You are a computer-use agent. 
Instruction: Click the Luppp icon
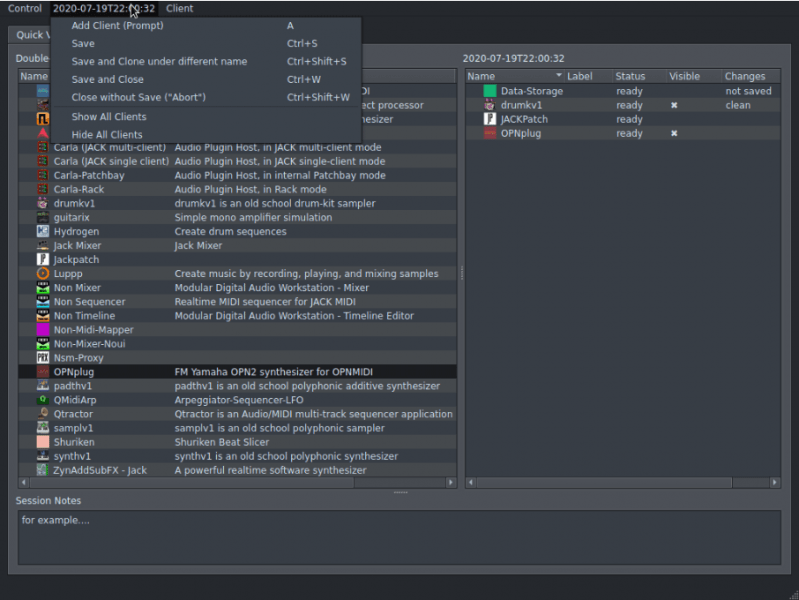click(x=43, y=274)
